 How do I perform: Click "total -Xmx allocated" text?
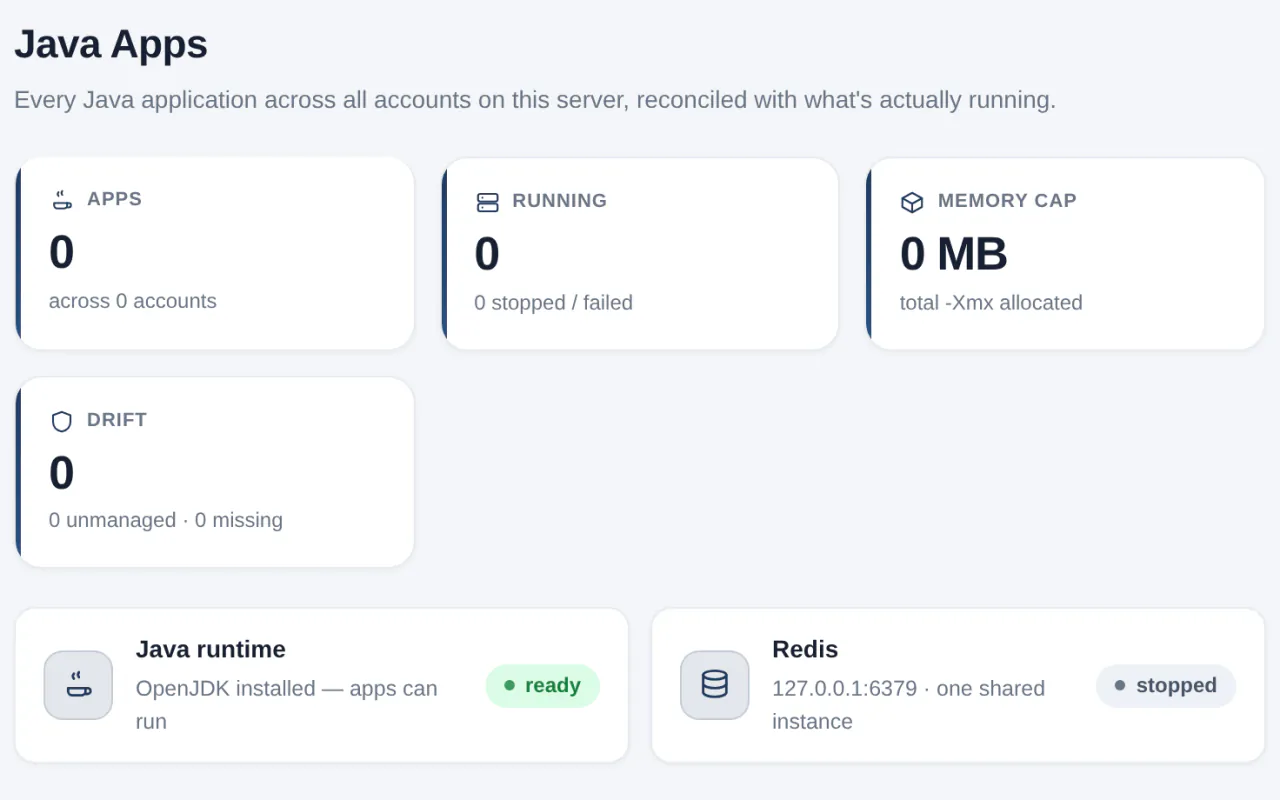991,303
